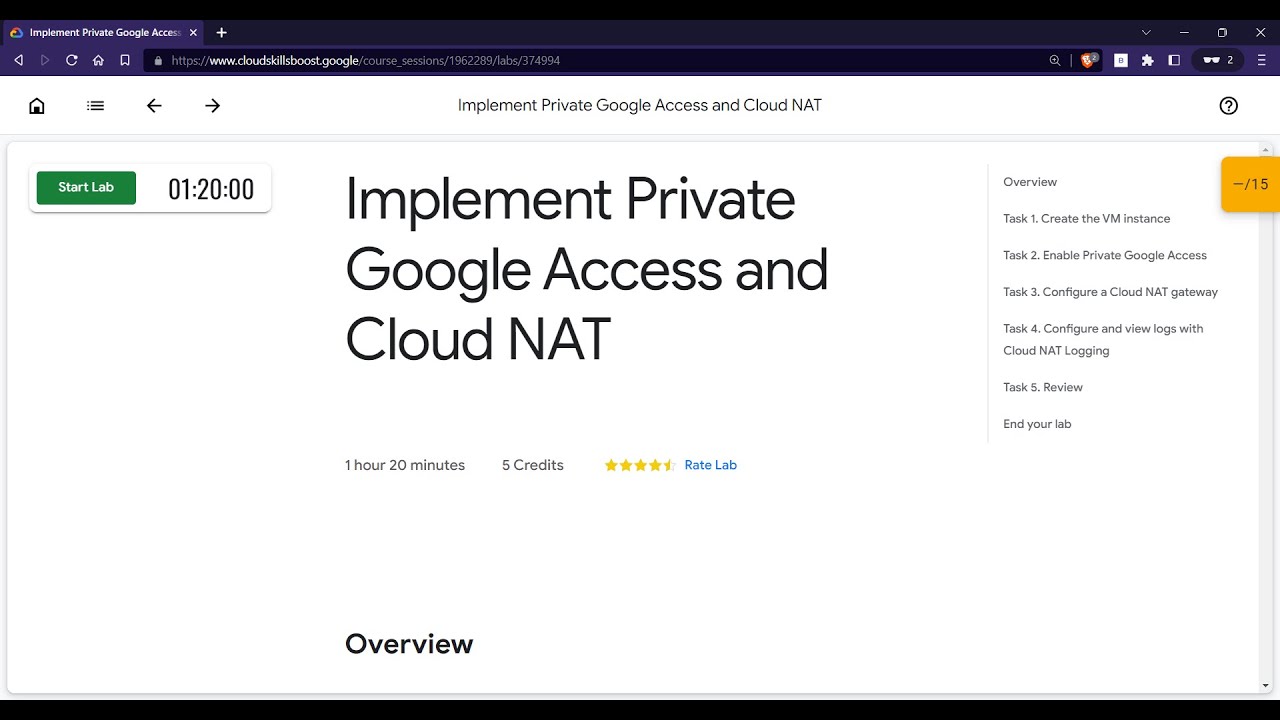Viewport: 1280px width, 720px height.
Task: Jump to Overview in the outline
Action: tap(1030, 182)
